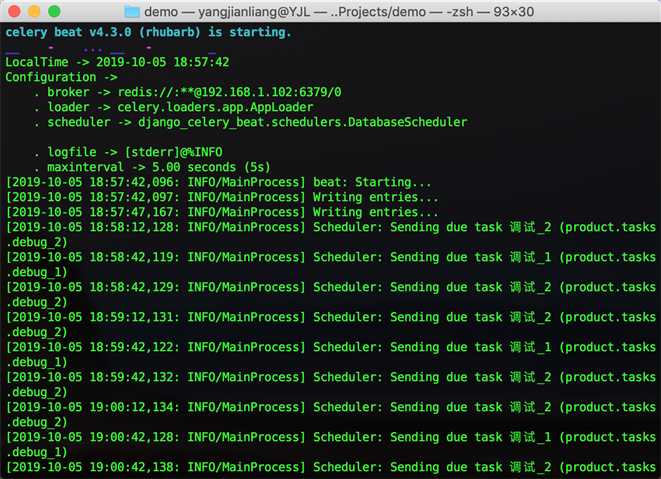
Task: Click 'Writing entries...' log at 18:57:47,167
Action: pyautogui.click(x=222, y=212)
